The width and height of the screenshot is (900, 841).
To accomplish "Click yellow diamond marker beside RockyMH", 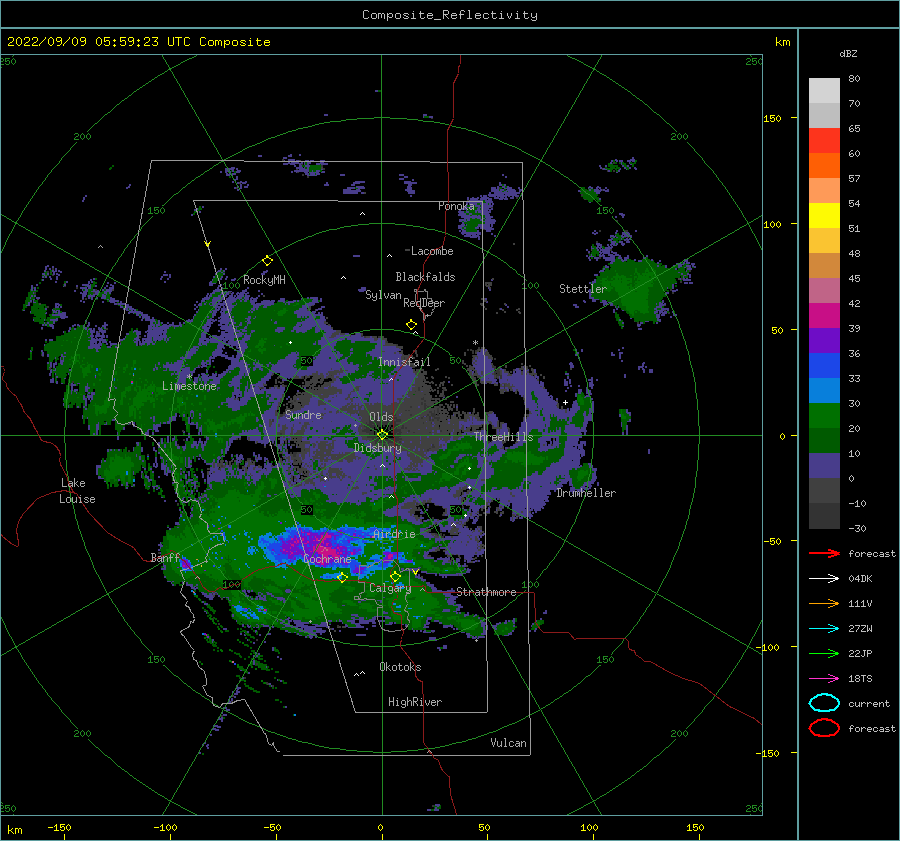I will (267, 261).
